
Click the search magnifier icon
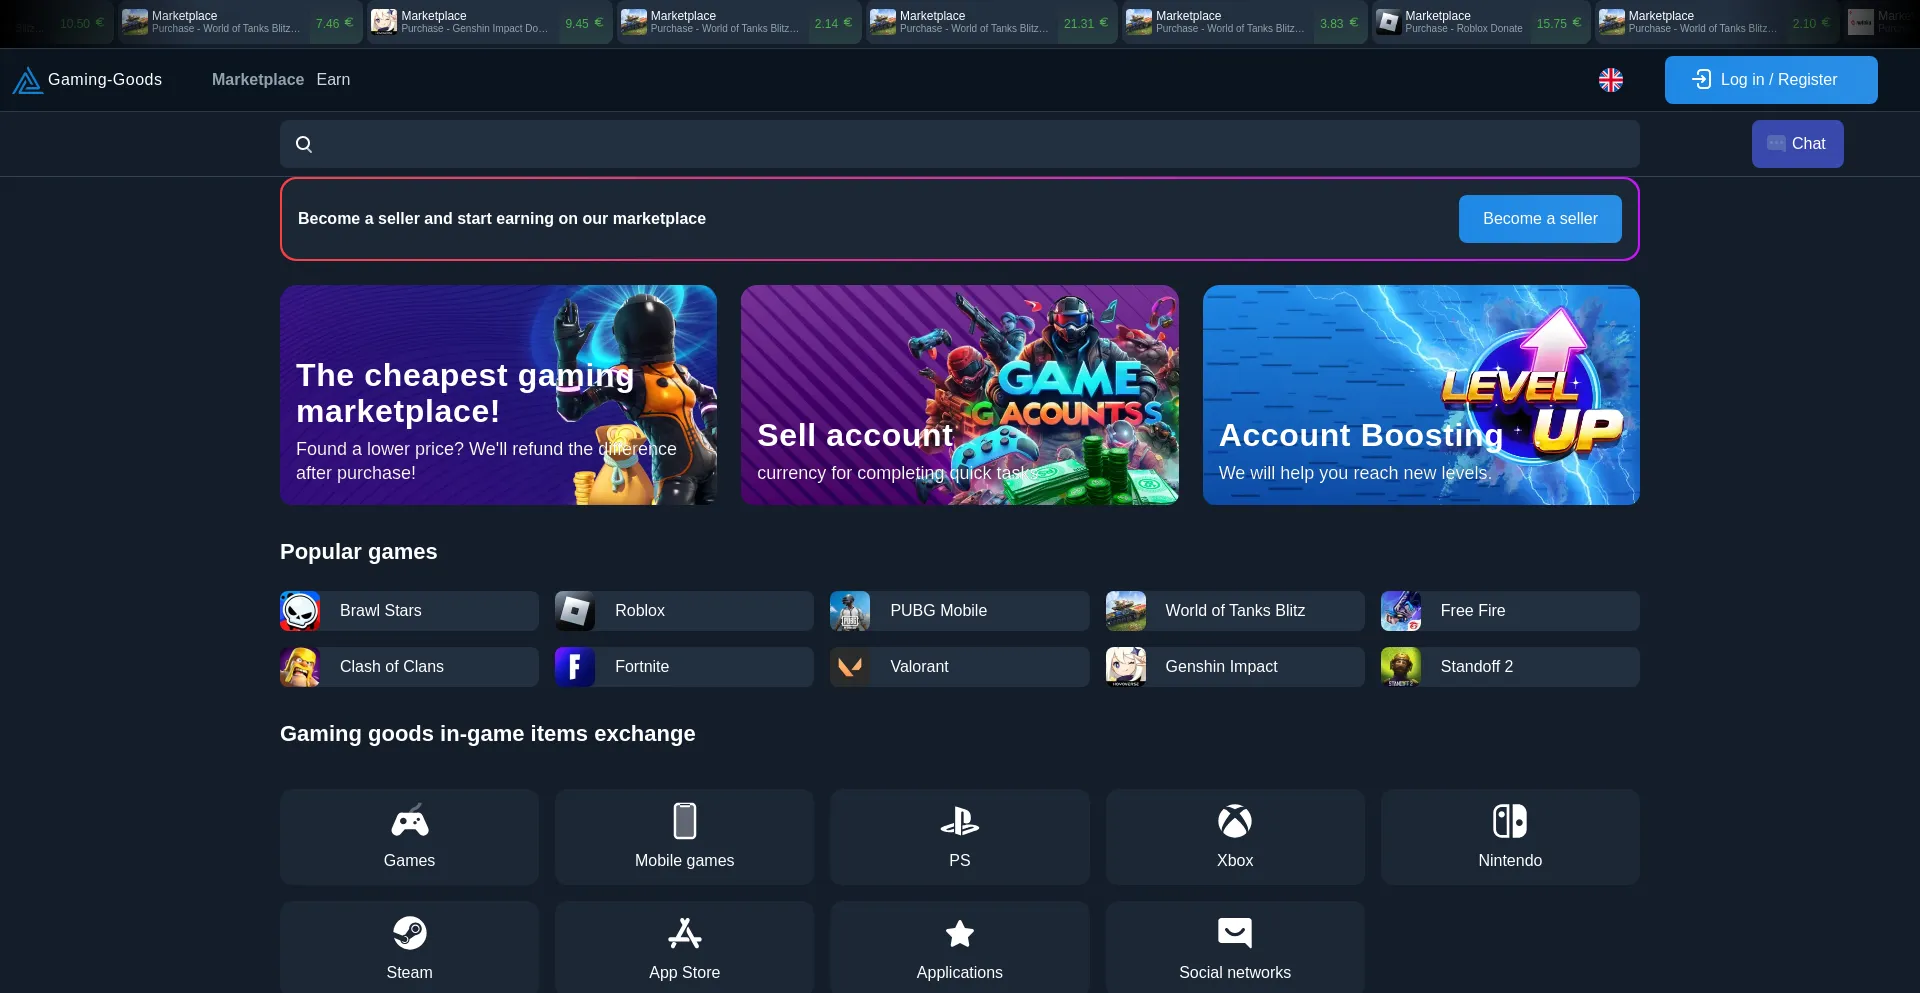coord(304,144)
